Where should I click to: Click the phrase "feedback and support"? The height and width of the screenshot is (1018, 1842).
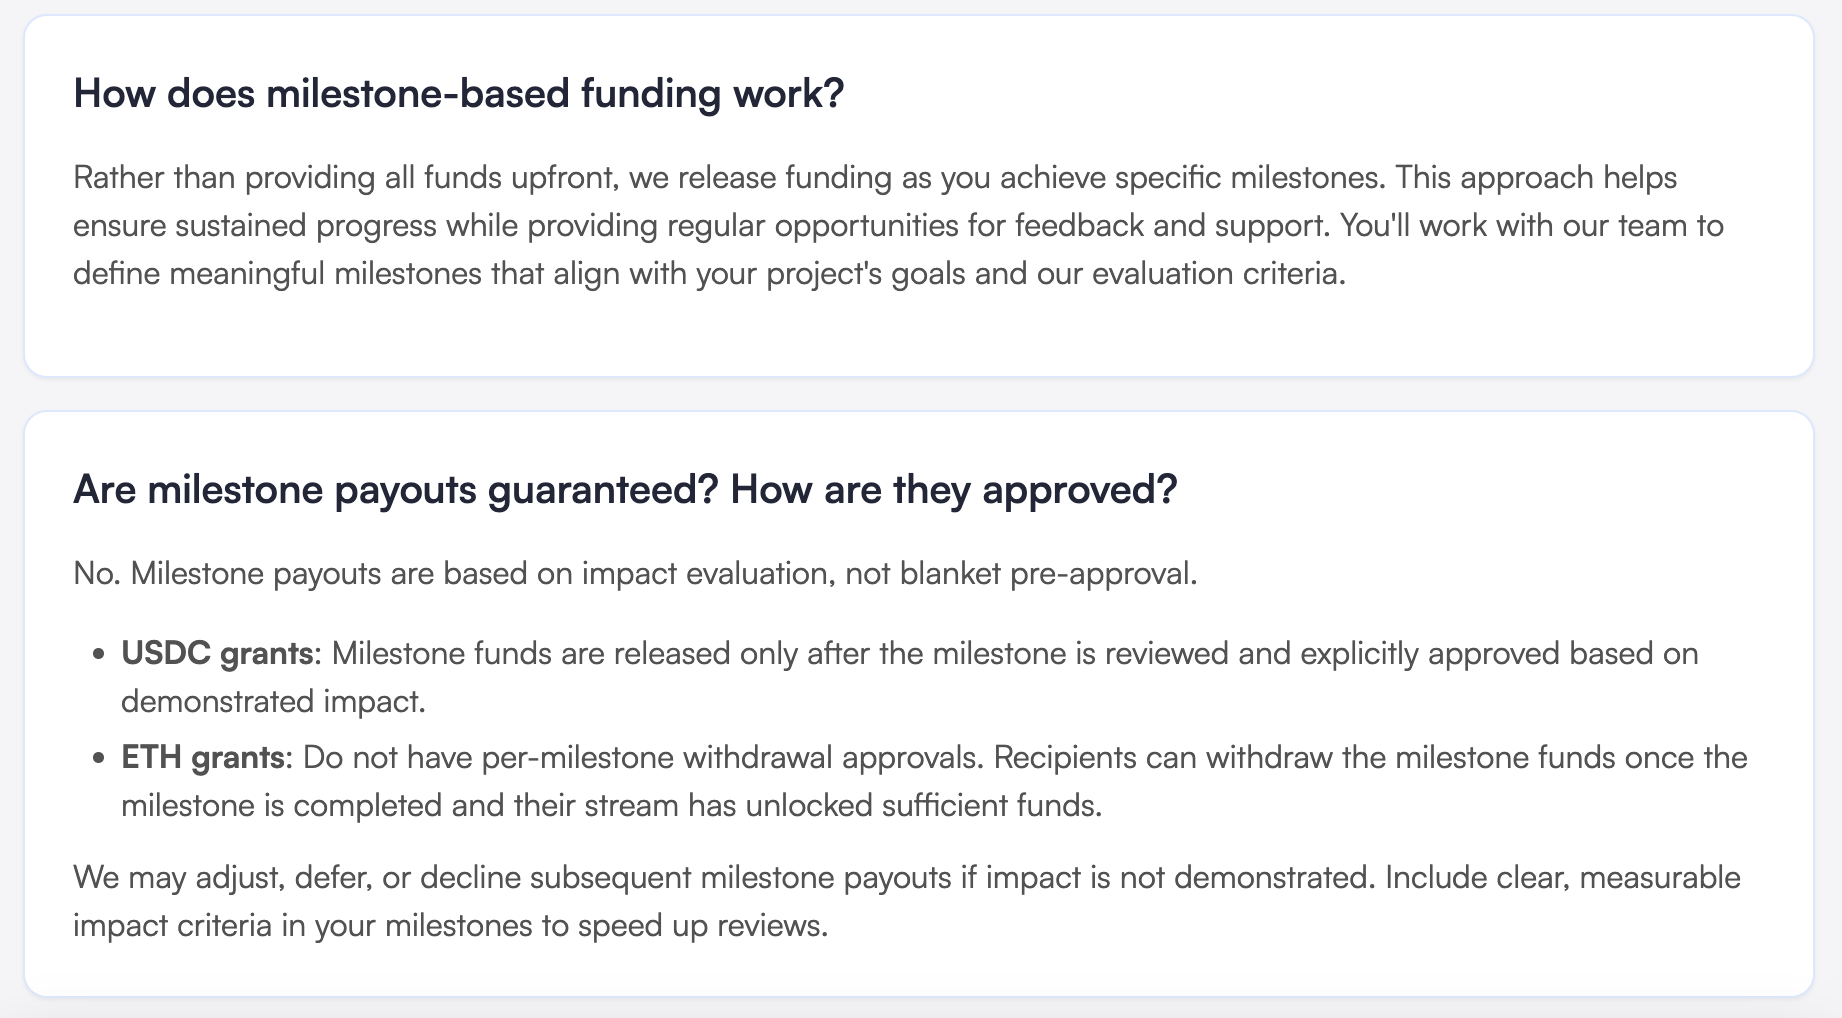1167,226
